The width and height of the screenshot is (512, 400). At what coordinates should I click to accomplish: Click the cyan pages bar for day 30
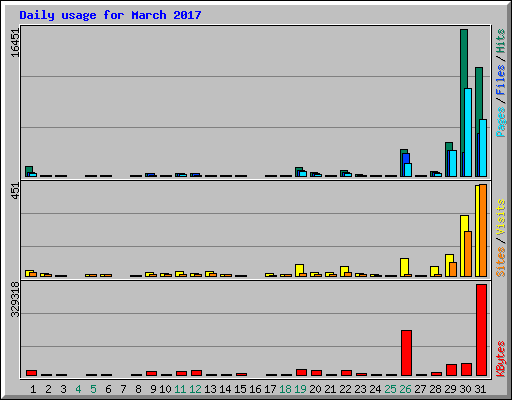tap(468, 132)
